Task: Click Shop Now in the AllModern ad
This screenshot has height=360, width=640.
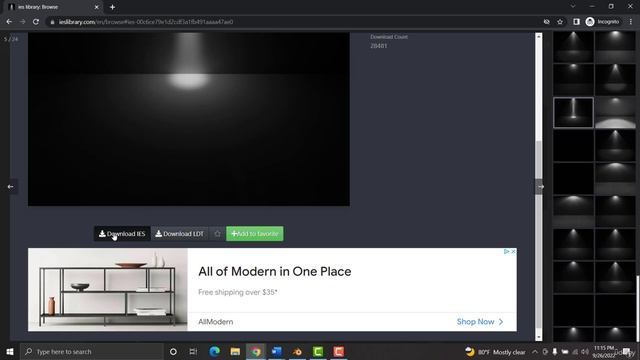Action: click(x=480, y=322)
